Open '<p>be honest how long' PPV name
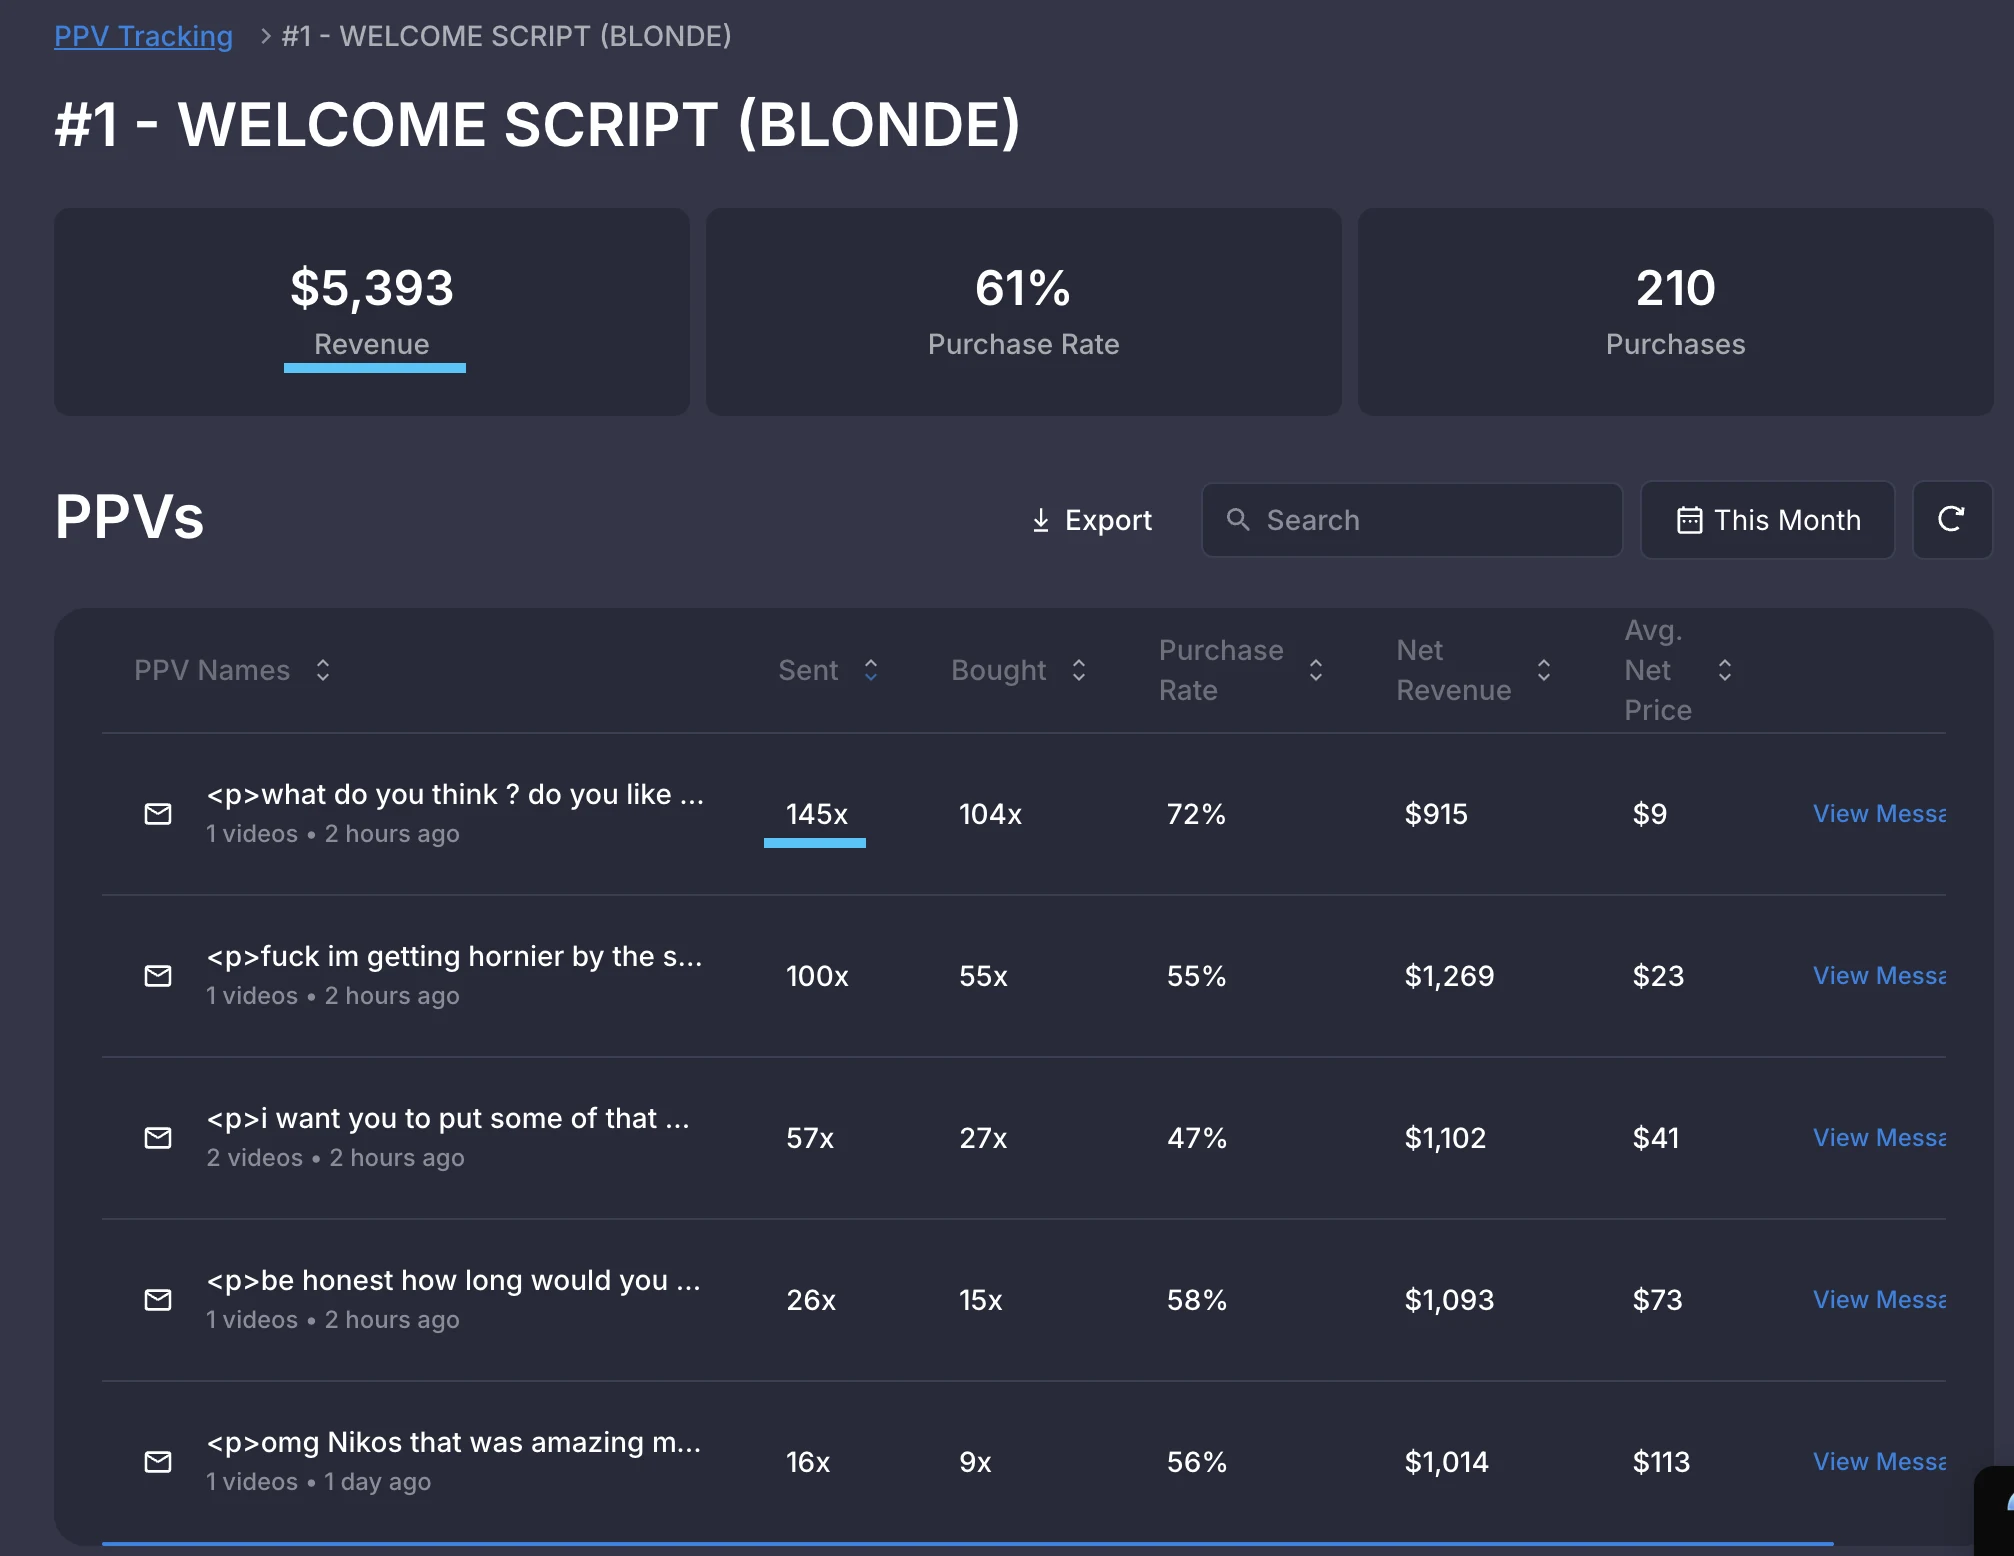 click(x=453, y=1280)
